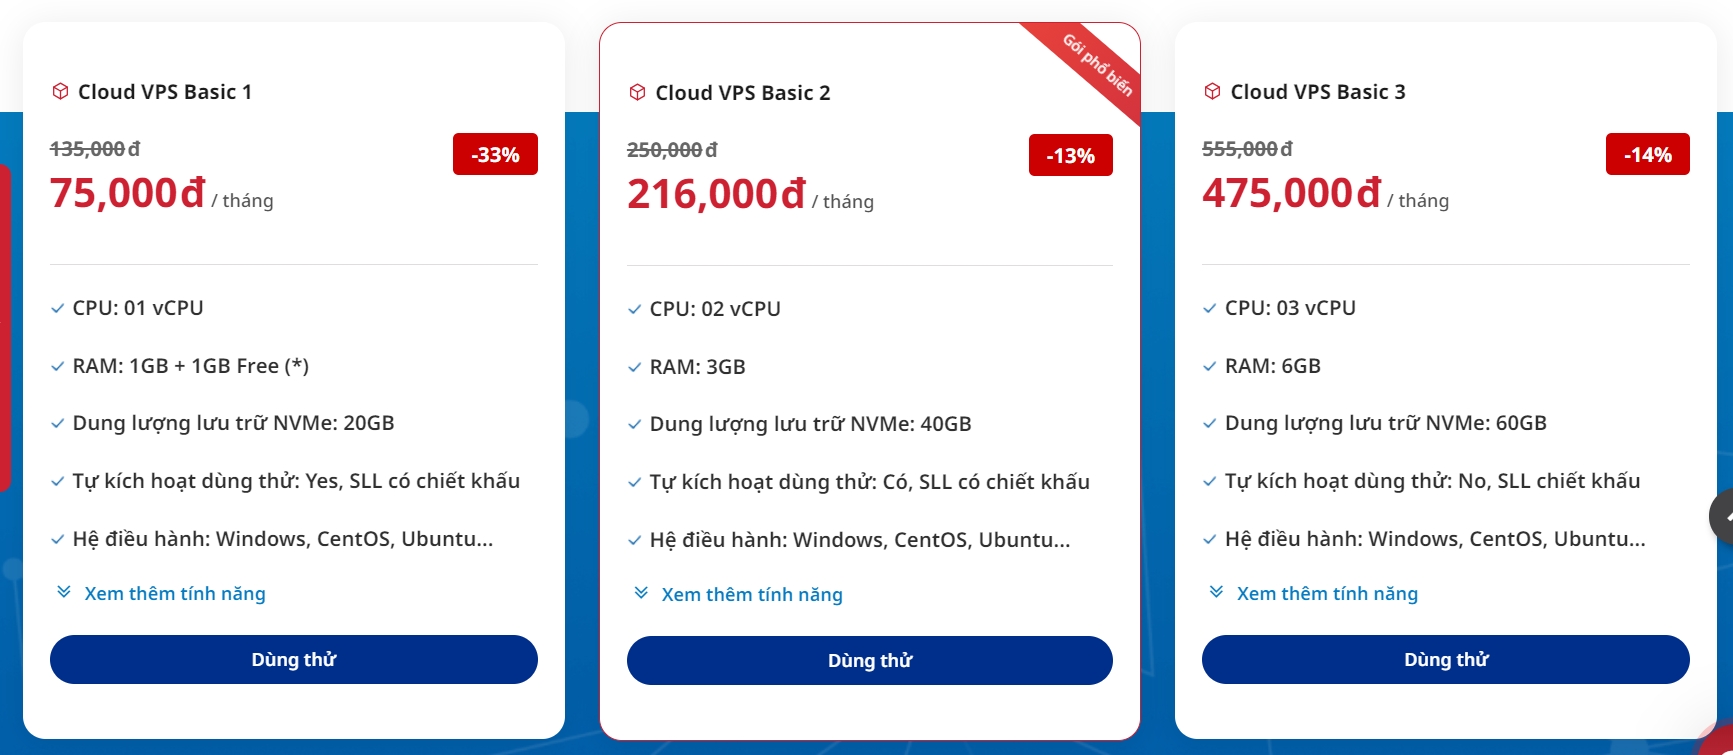Click the checkmark beside Hệ điều hành on Basic 1

[56, 540]
